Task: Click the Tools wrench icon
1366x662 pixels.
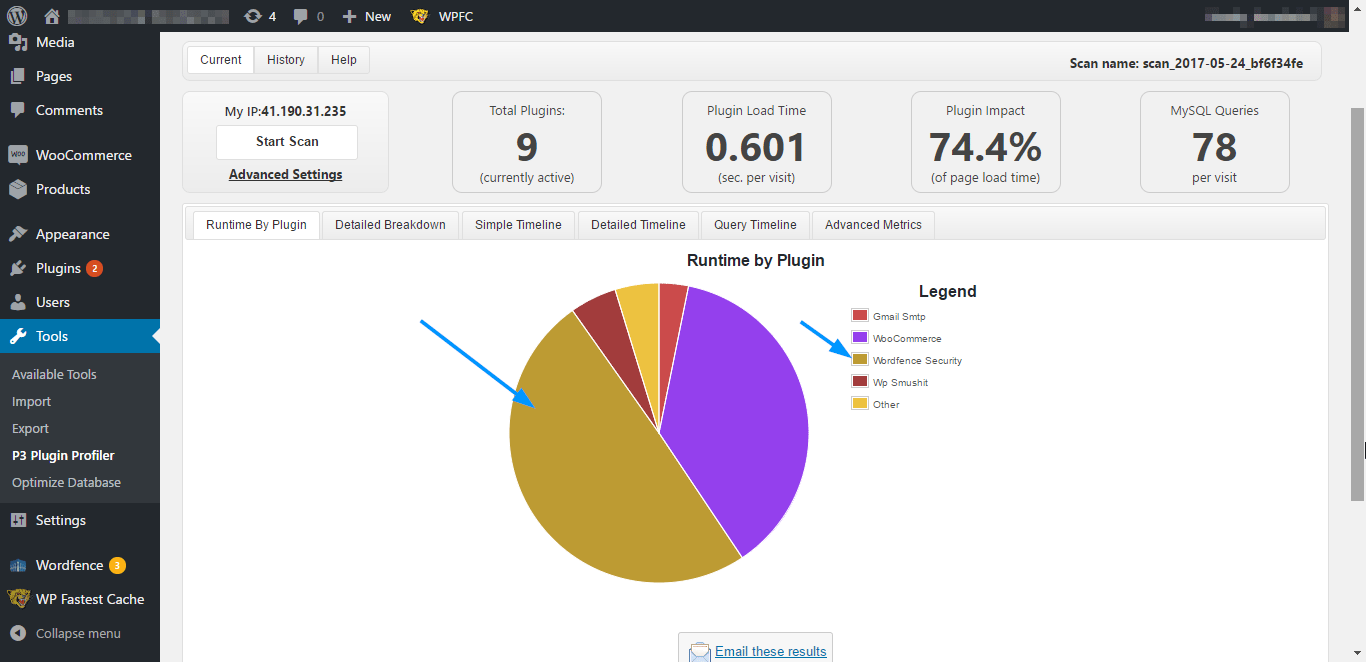Action: 18,336
